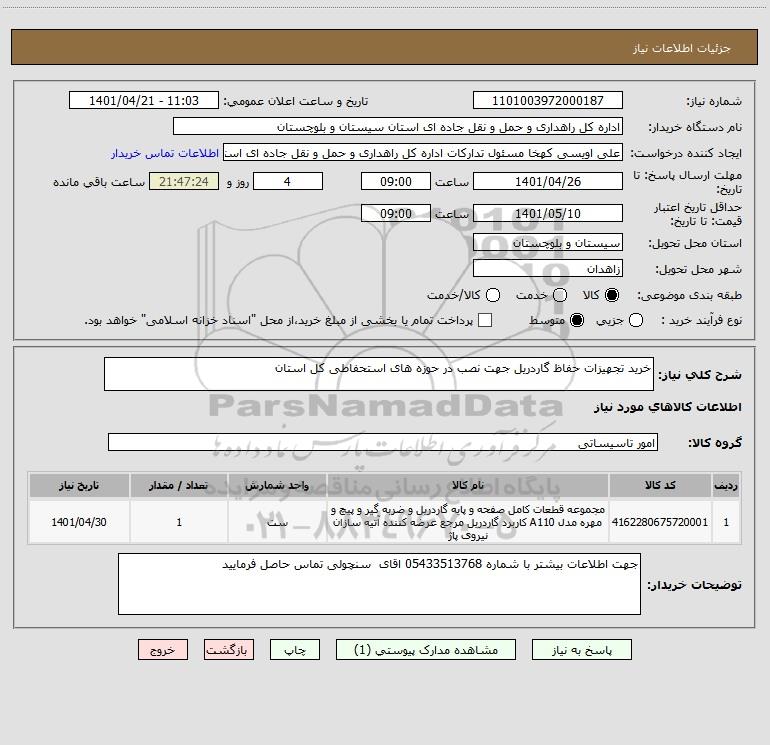This screenshot has width=770, height=745.
Task: Click the خروج exit button
Action: (x=163, y=650)
